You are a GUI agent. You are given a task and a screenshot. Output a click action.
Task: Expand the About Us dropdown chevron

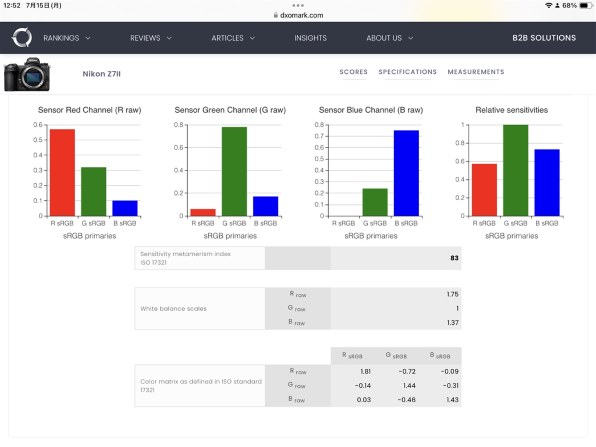pyautogui.click(x=411, y=38)
